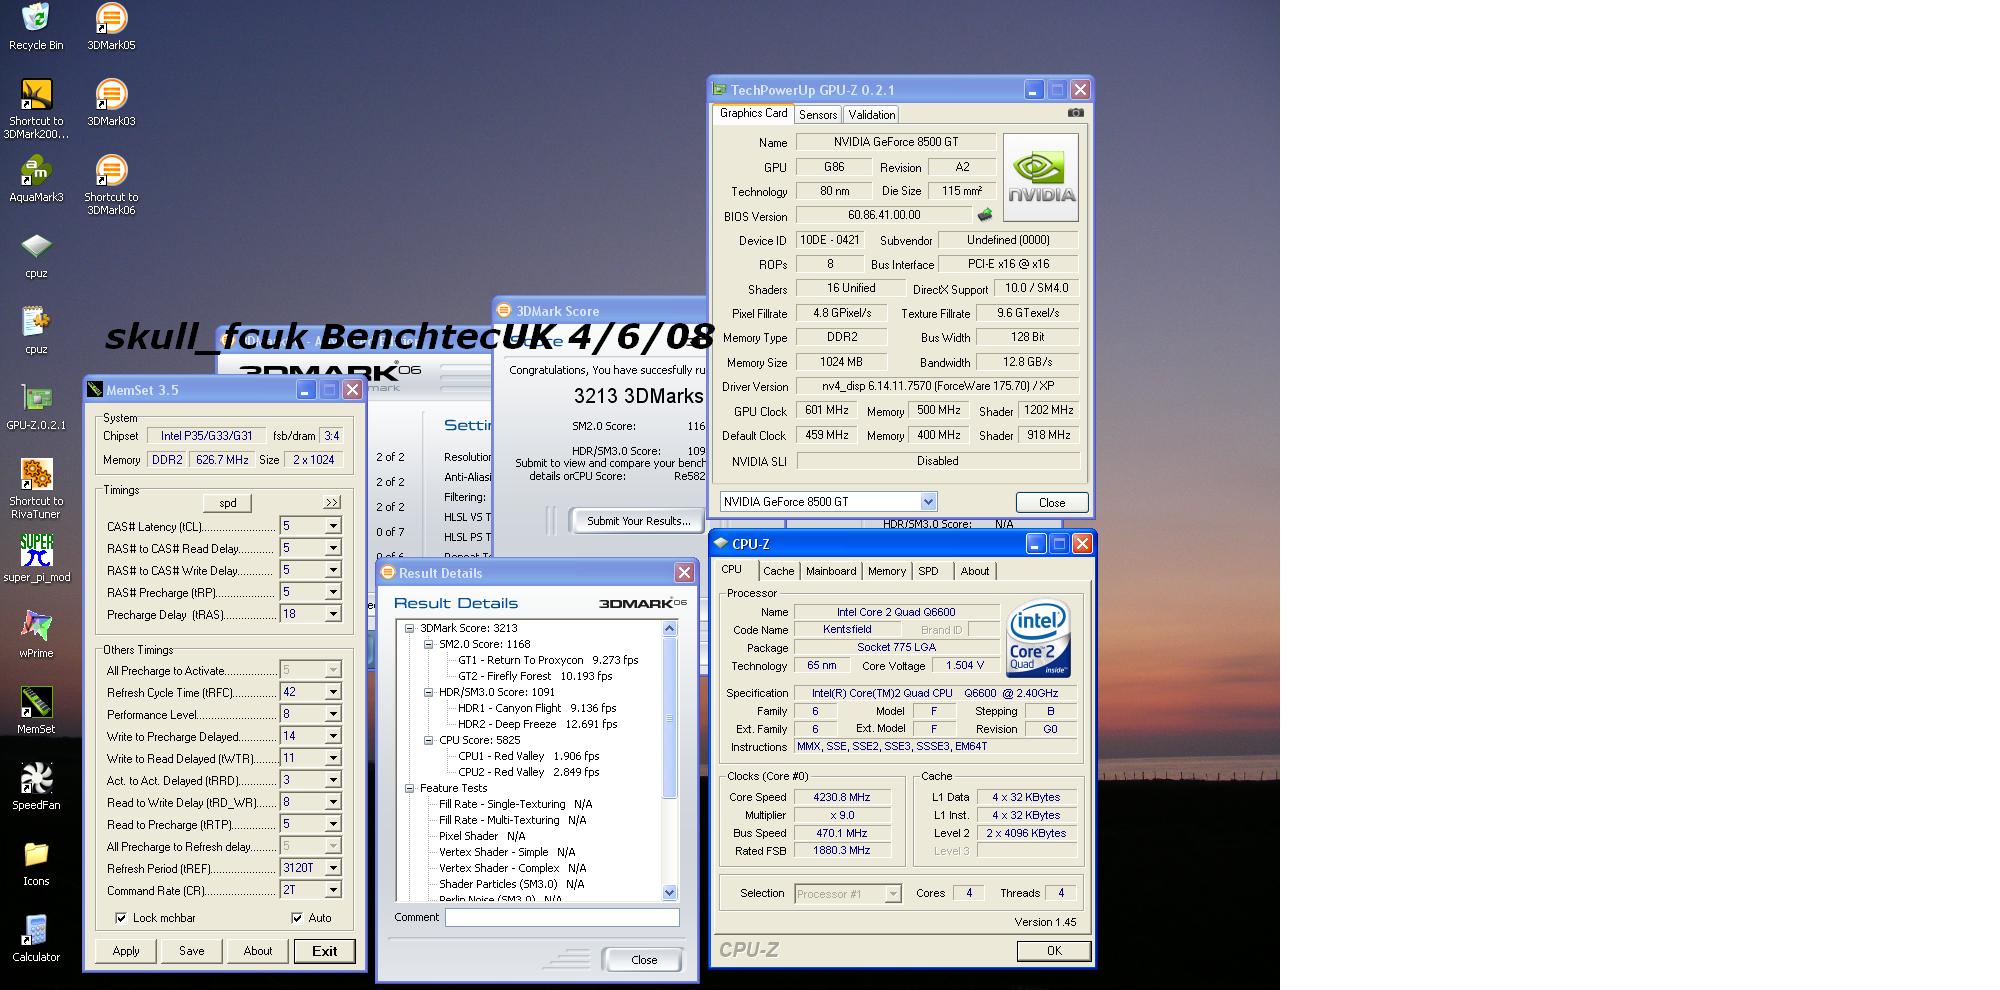This screenshot has height=990, width=2000.
Task: Open the CPU-Z Mainboard tab
Action: point(831,571)
